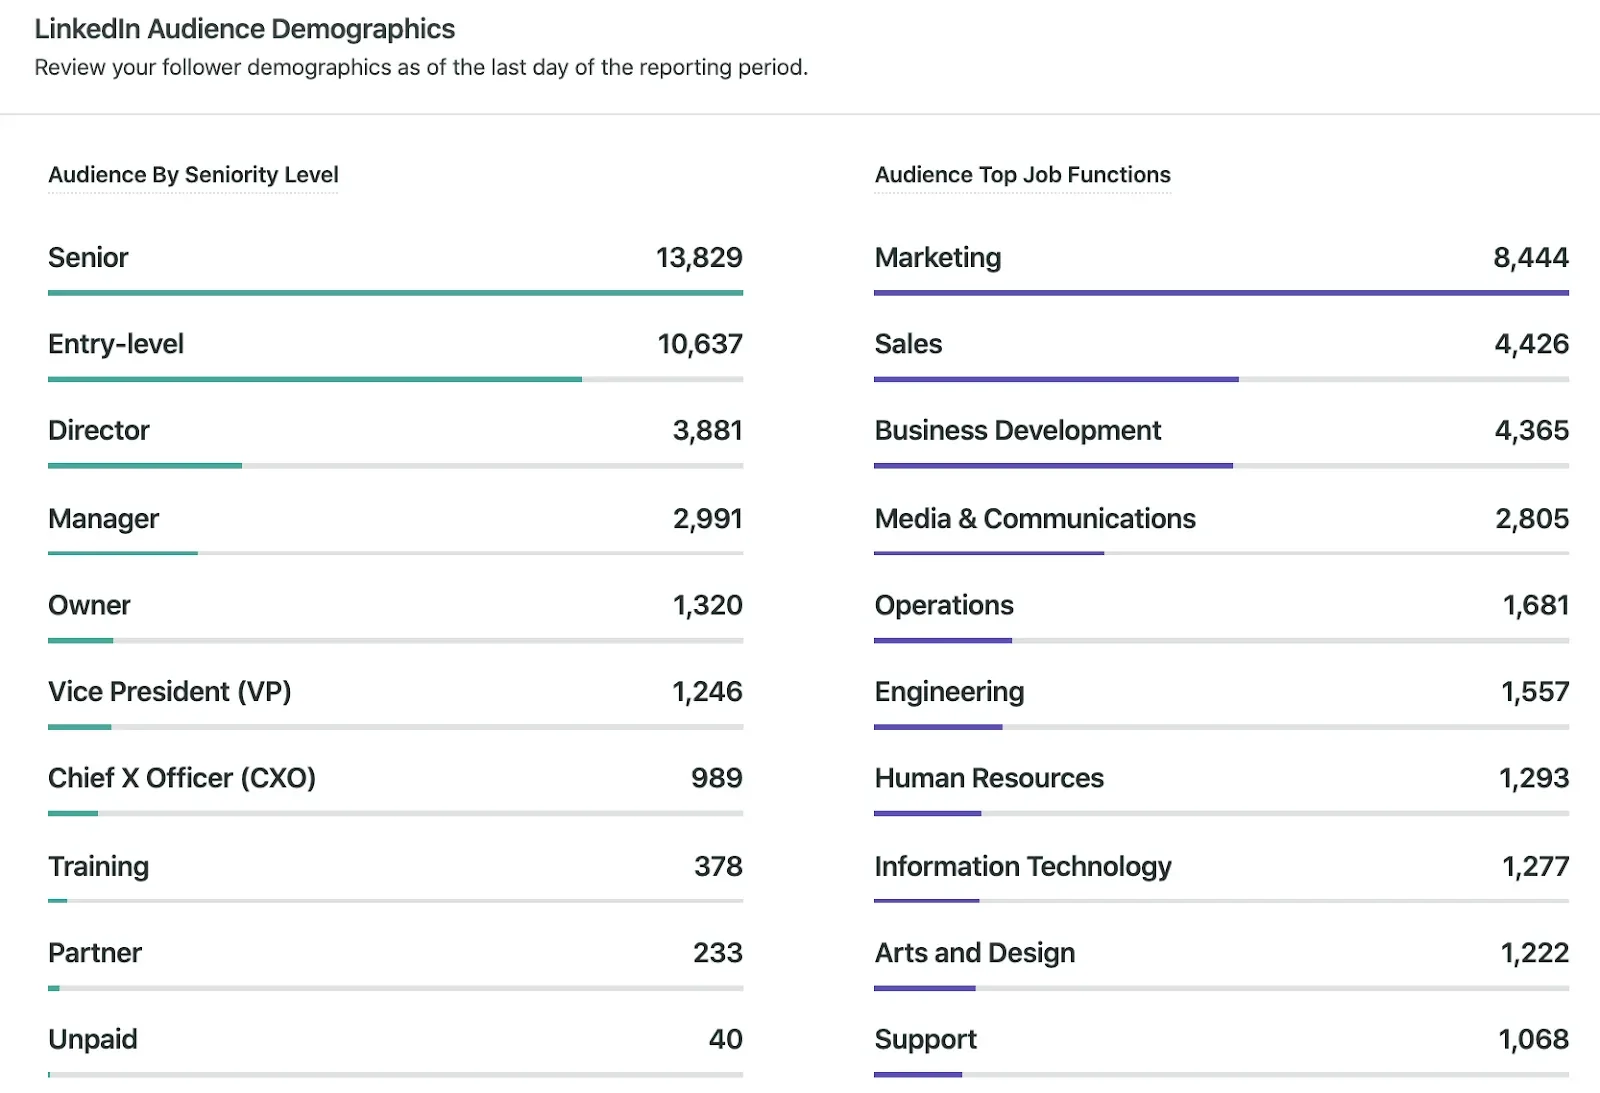This screenshot has height=1093, width=1600.
Task: Click the green Senior progress bar
Action: click(x=396, y=292)
